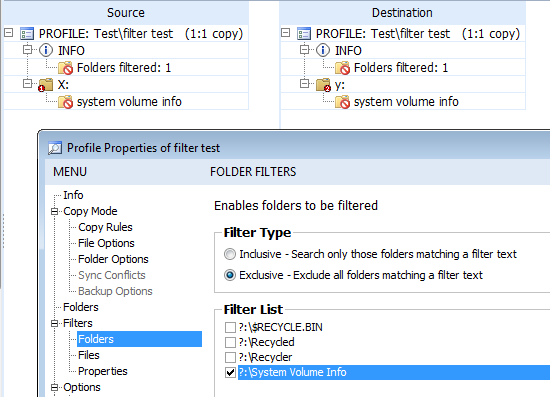The height and width of the screenshot is (397, 550).
Task: Open the Options menu item
Action: 82,387
